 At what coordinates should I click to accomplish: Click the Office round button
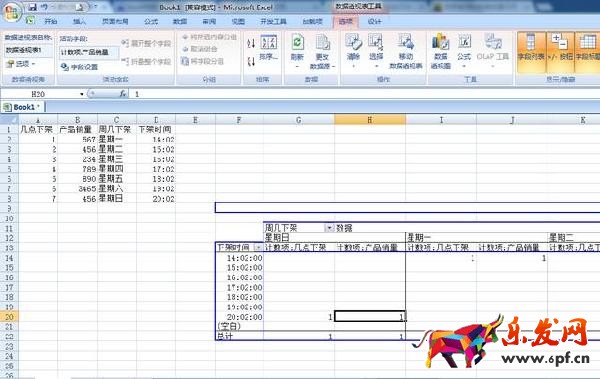(x=12, y=12)
